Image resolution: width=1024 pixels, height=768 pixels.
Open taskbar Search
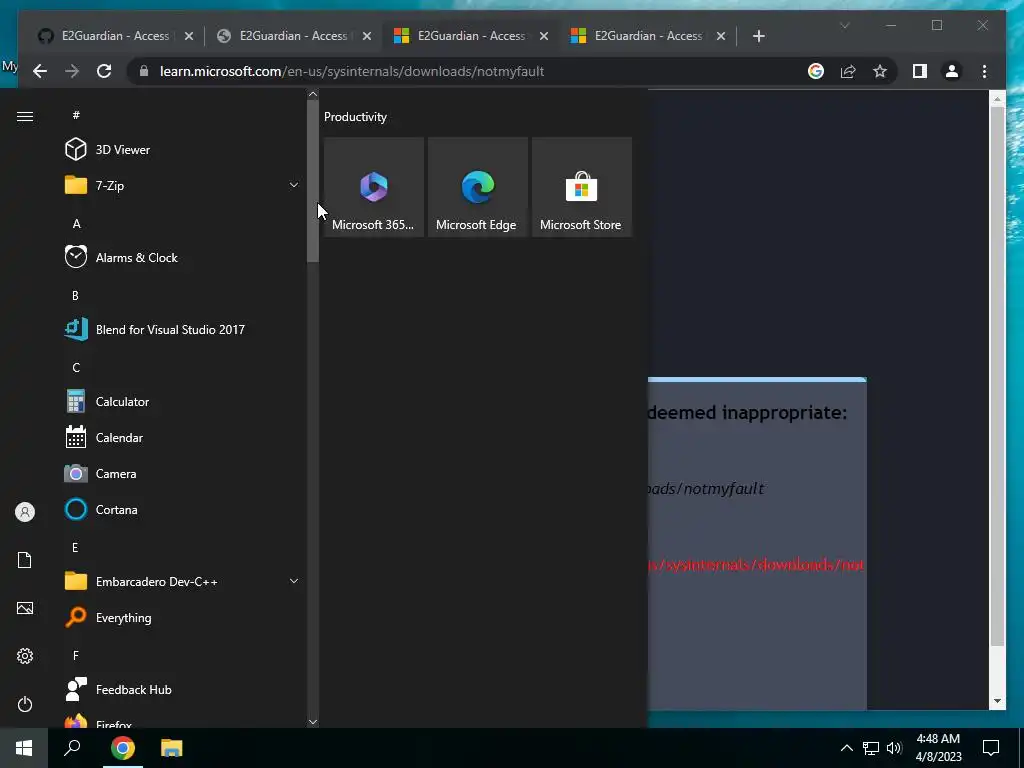point(72,748)
